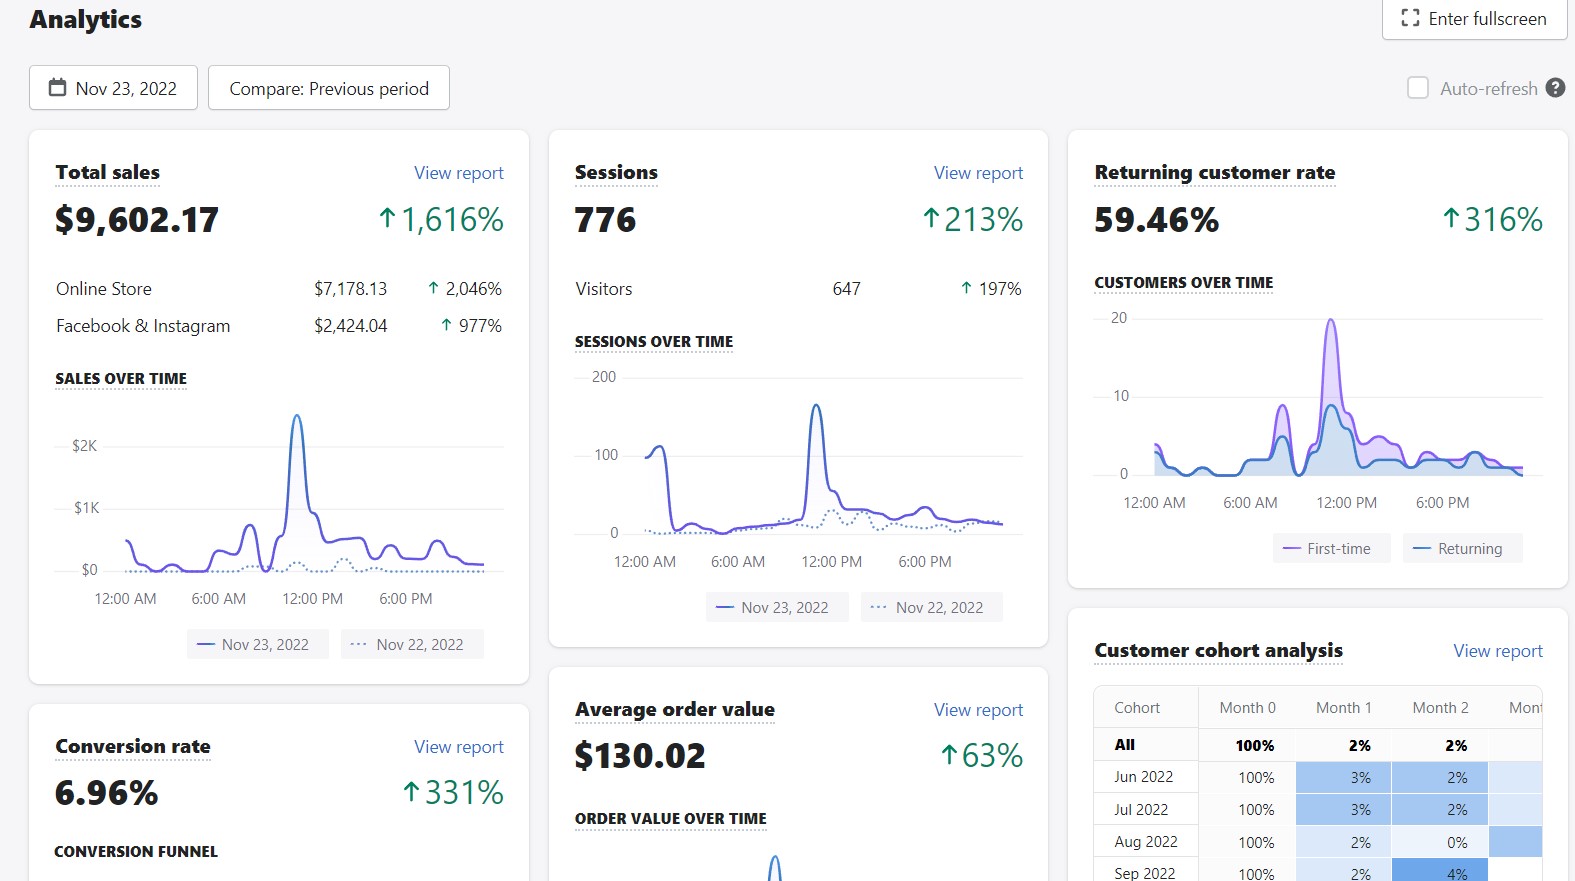Click the 213% sessions increase figure
This screenshot has height=881, width=1575.
(x=972, y=220)
